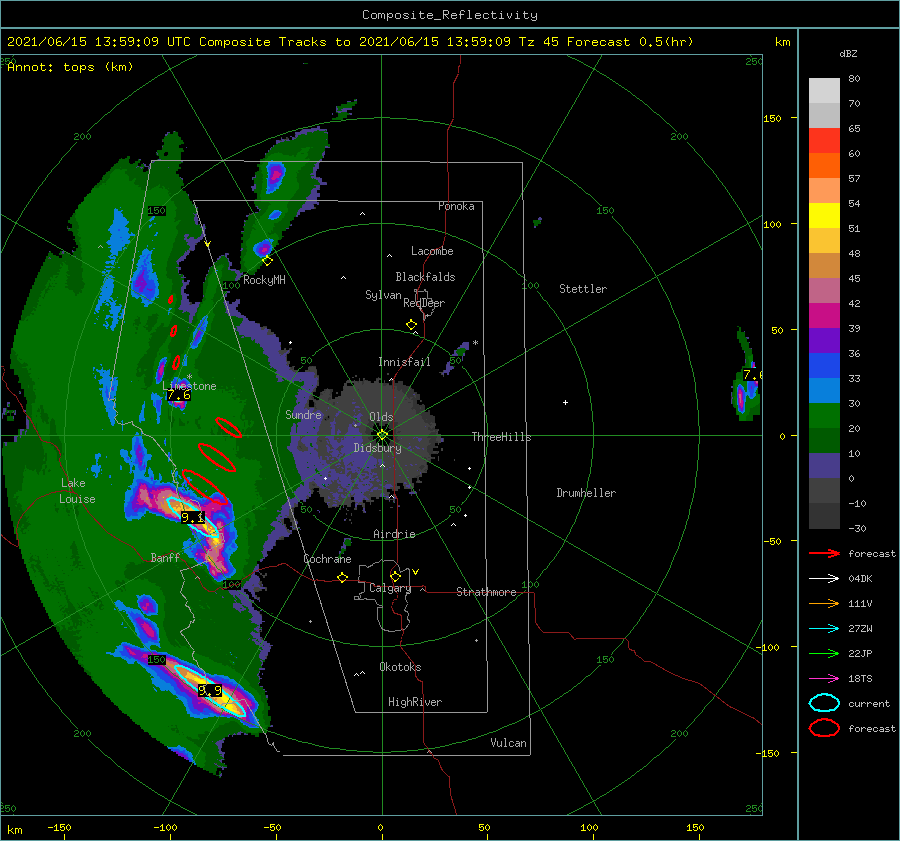Screen dimensions: 900x841
Task: Click the yellow diamond marker below RedDeer
Action: point(412,325)
